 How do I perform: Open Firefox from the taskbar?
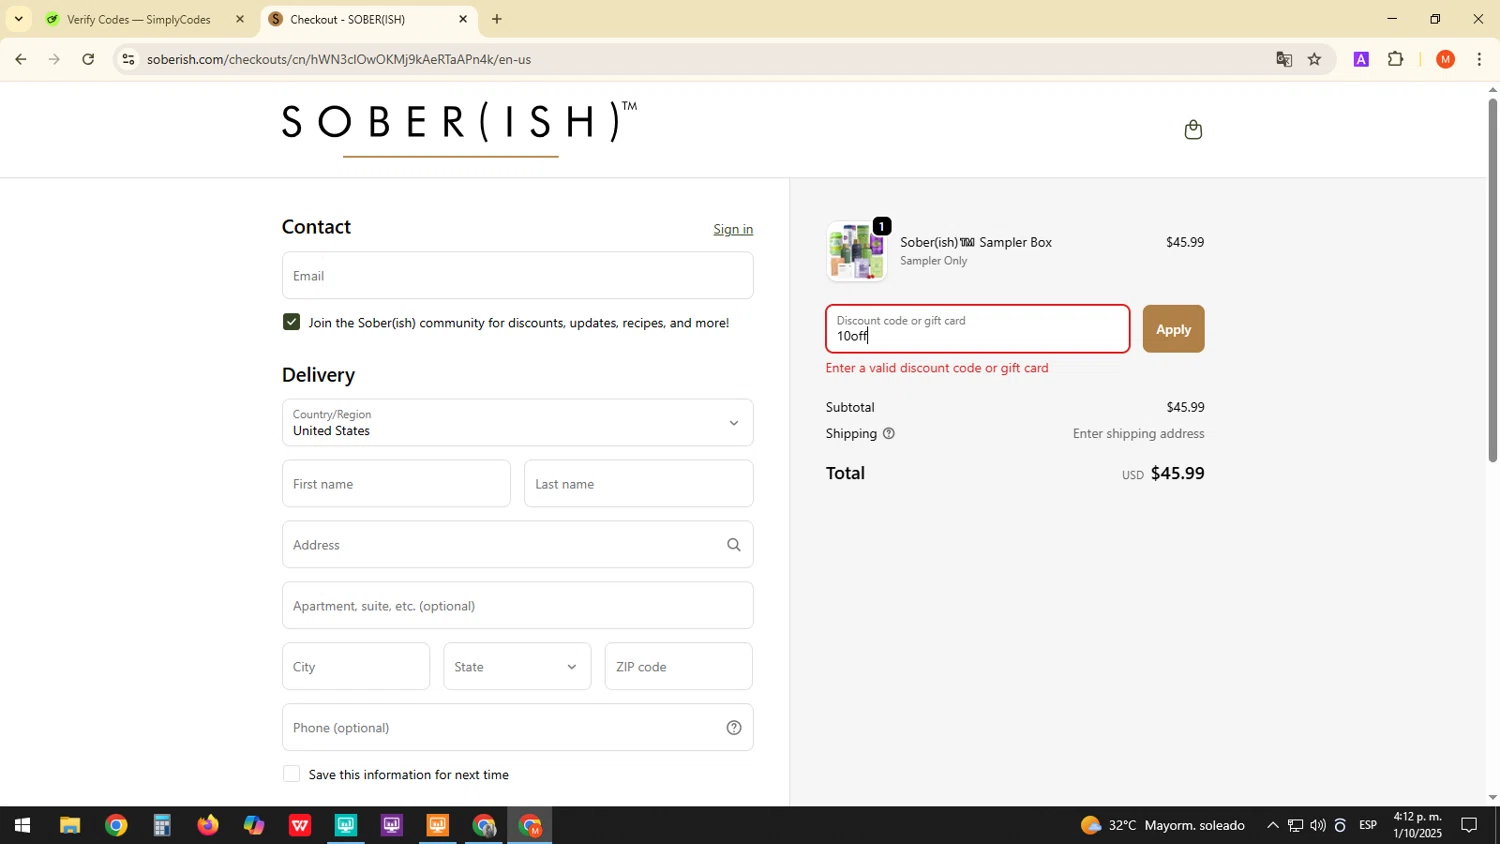[208, 826]
